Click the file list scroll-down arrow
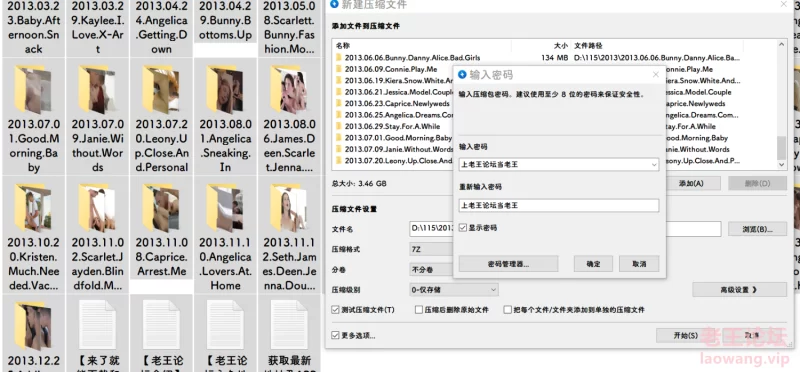Screen dimensions: 800x372 click(781, 164)
